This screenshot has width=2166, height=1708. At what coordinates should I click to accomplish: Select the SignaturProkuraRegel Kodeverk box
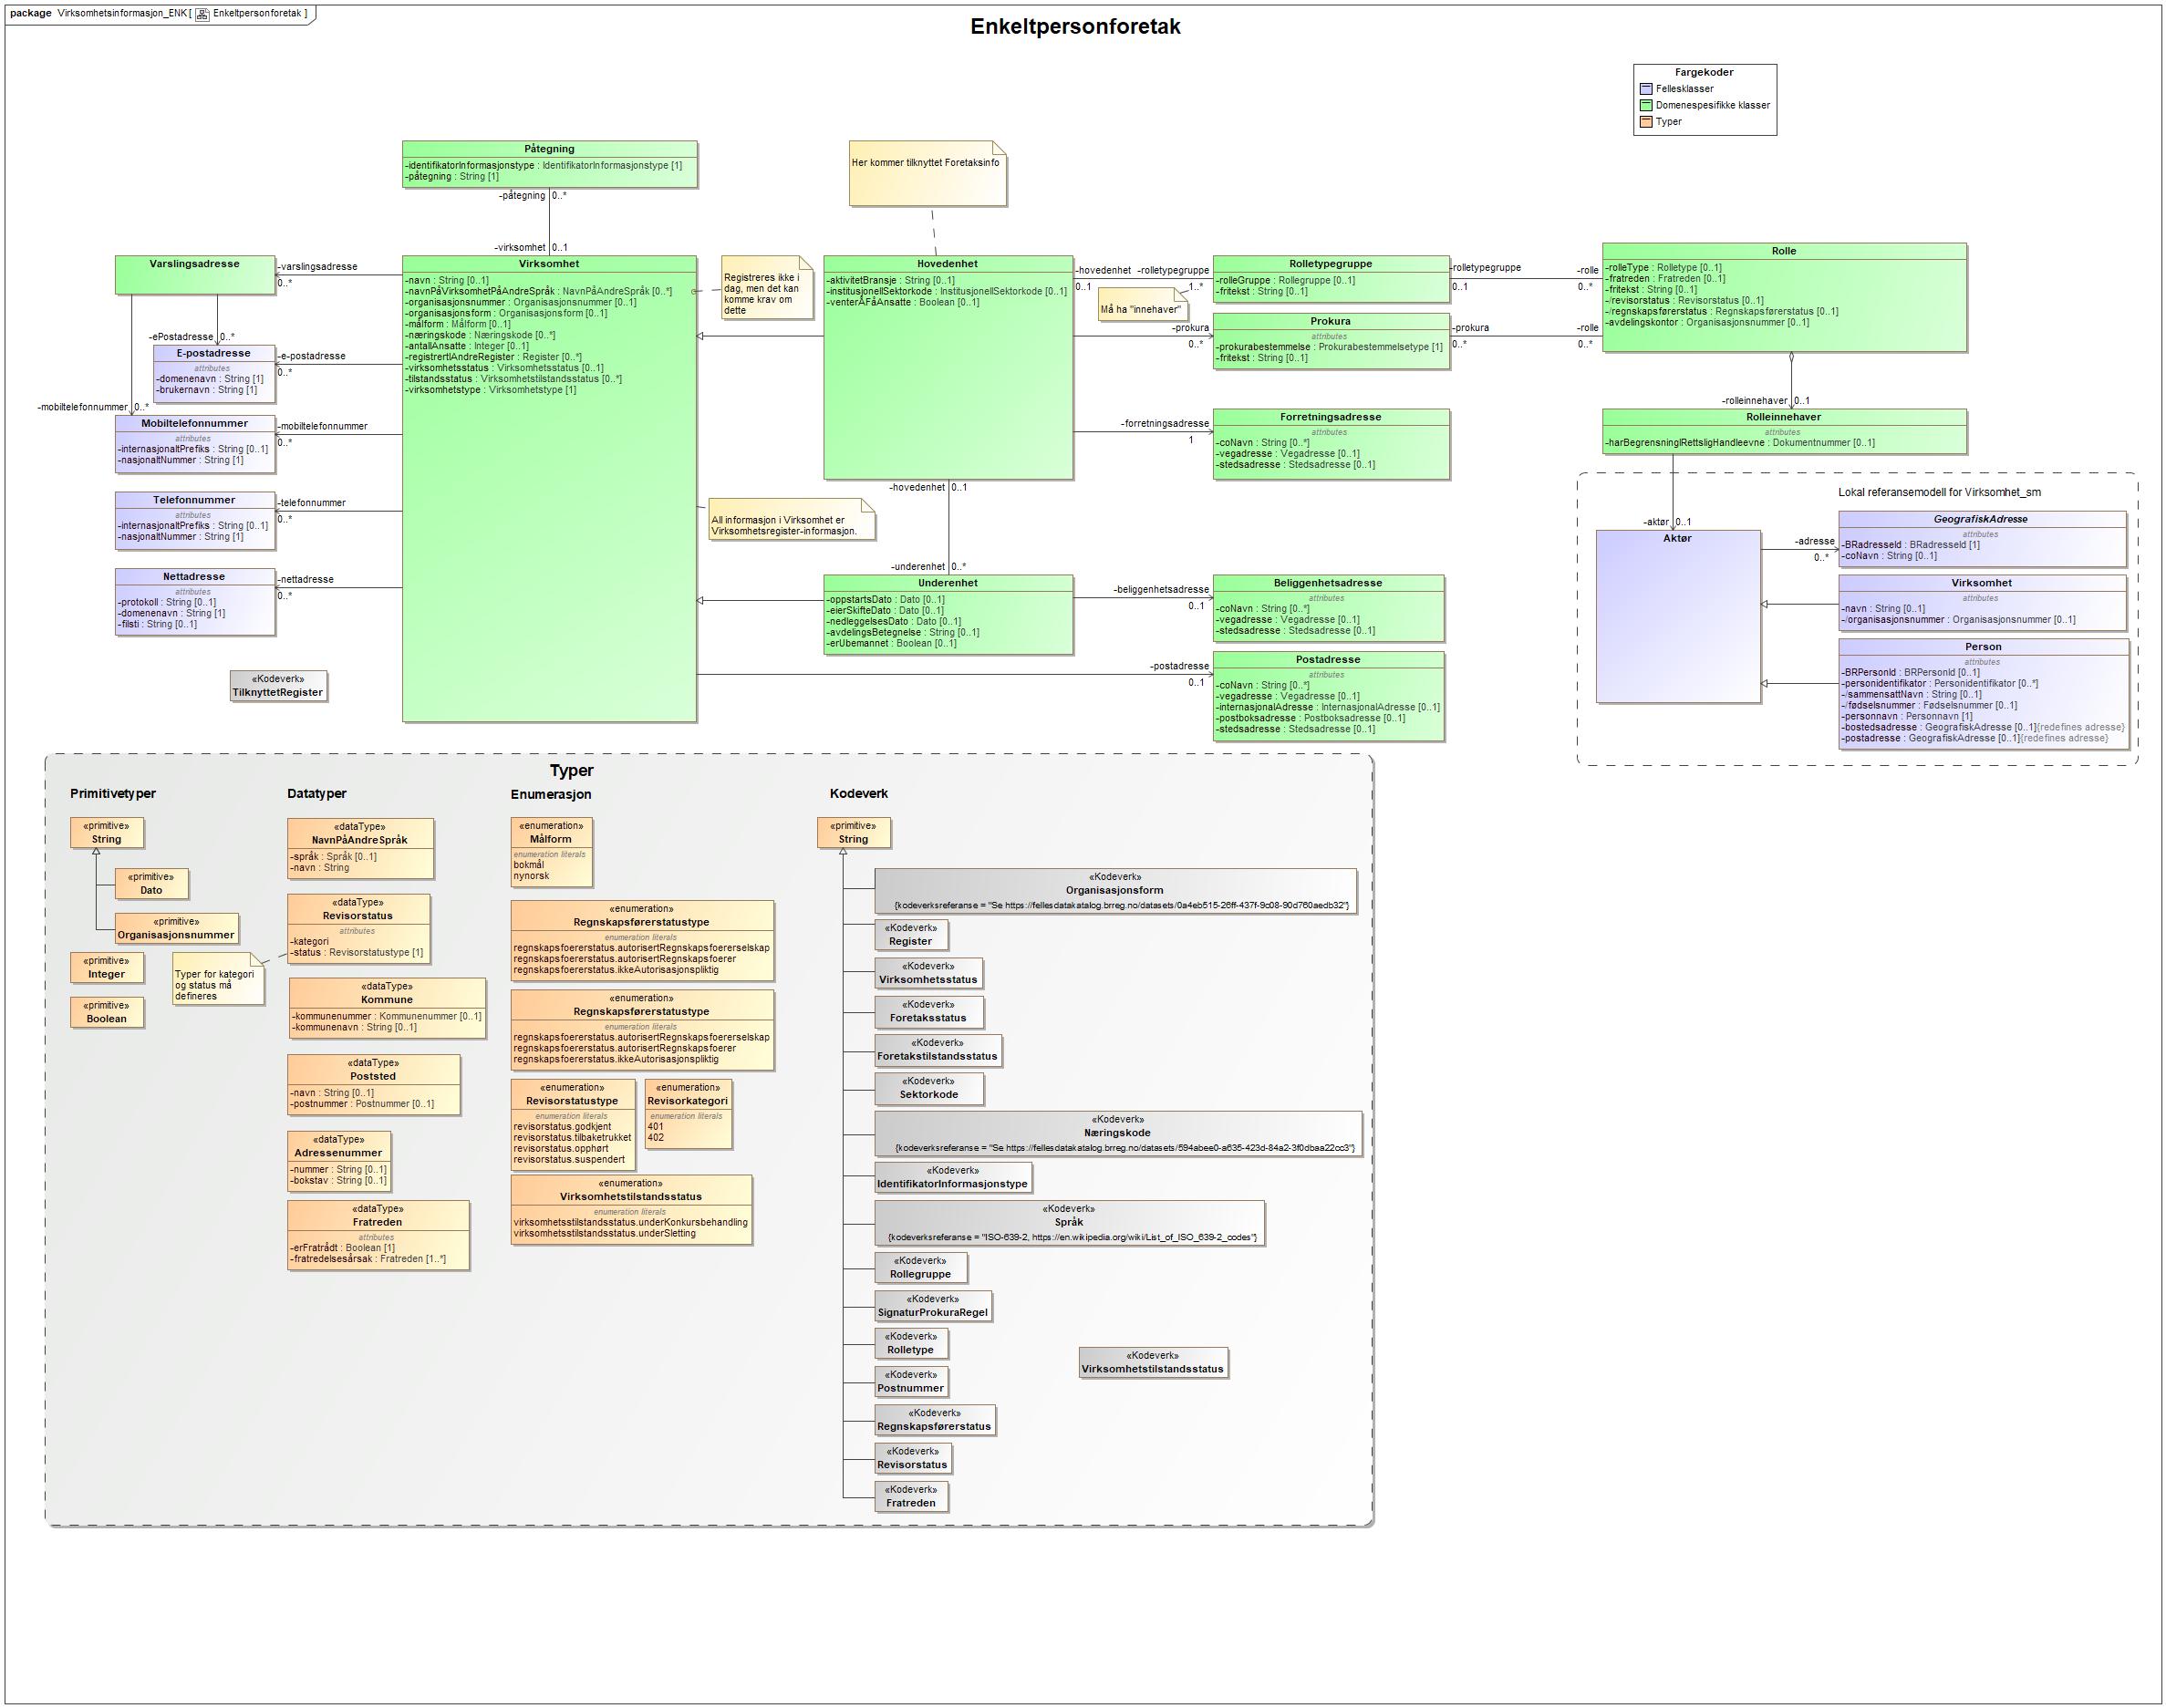tap(933, 1306)
